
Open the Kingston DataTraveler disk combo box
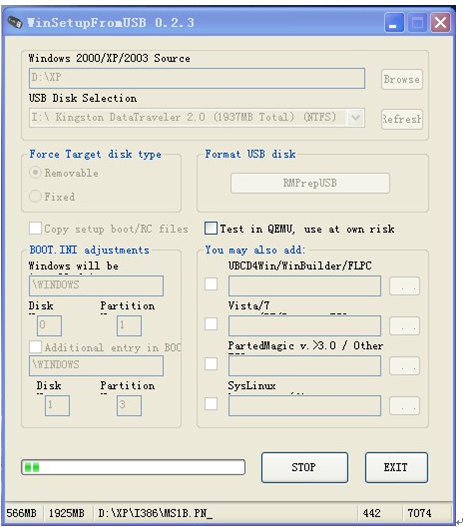tap(197, 118)
